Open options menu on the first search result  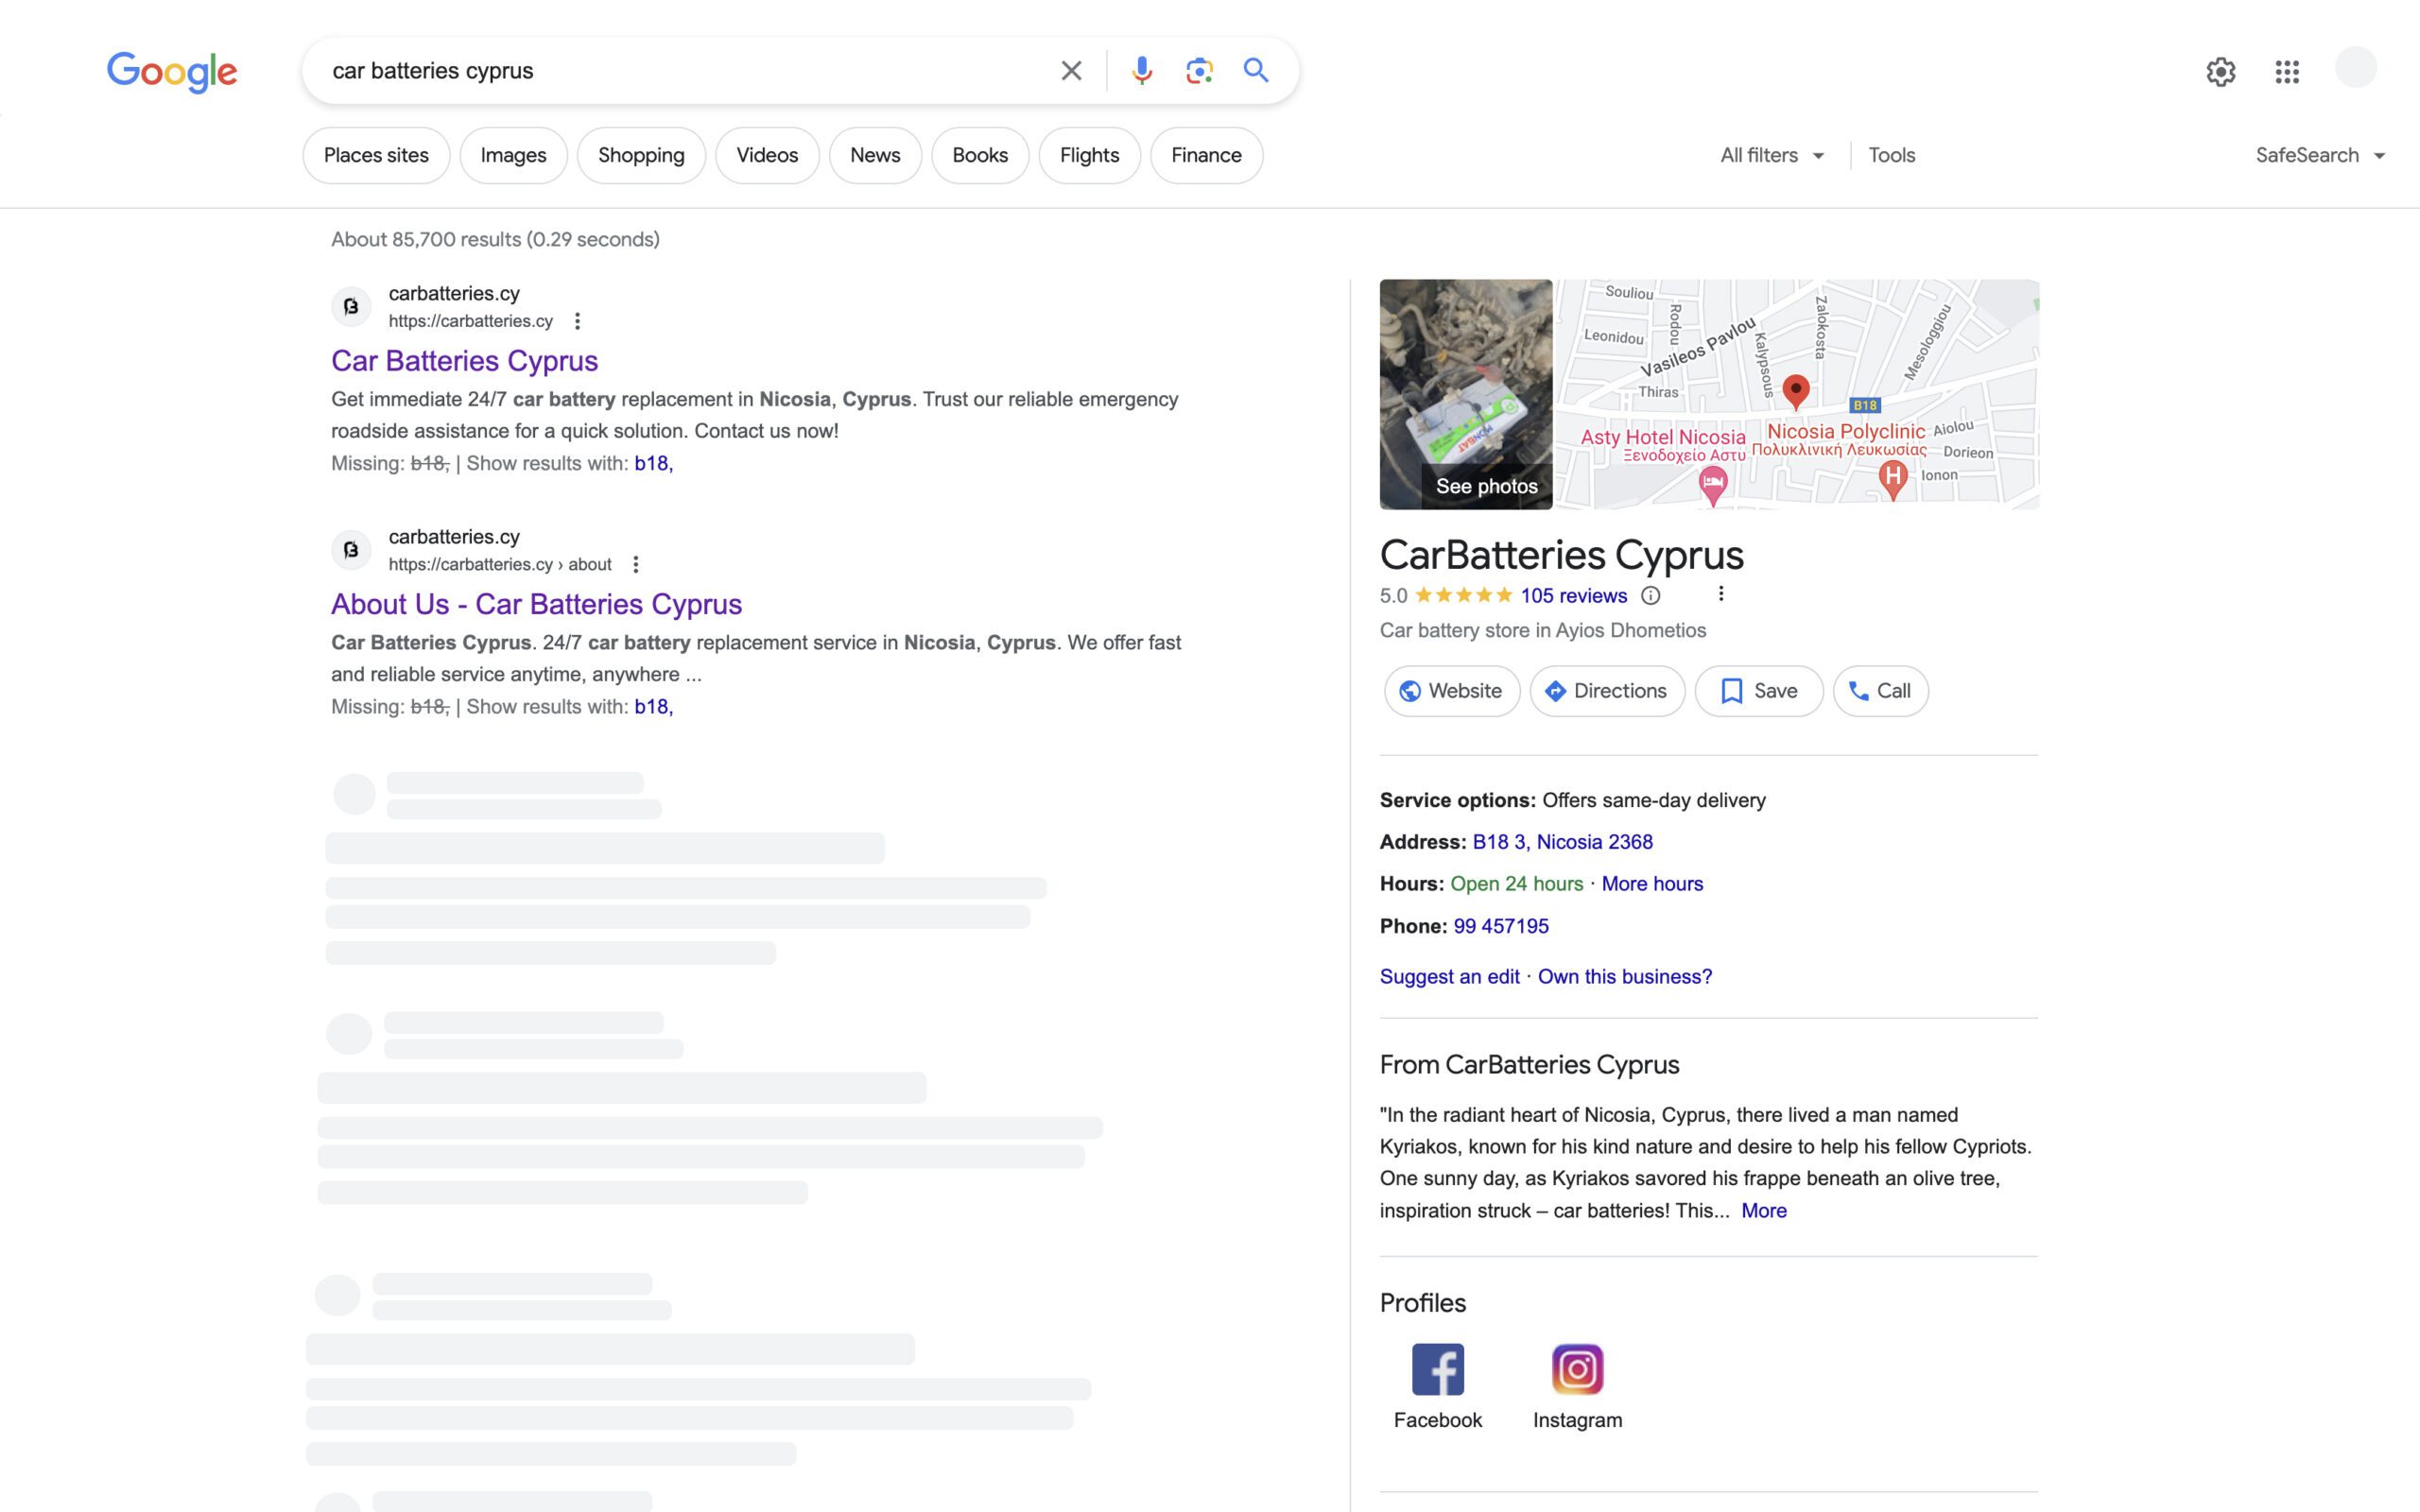pyautogui.click(x=578, y=321)
